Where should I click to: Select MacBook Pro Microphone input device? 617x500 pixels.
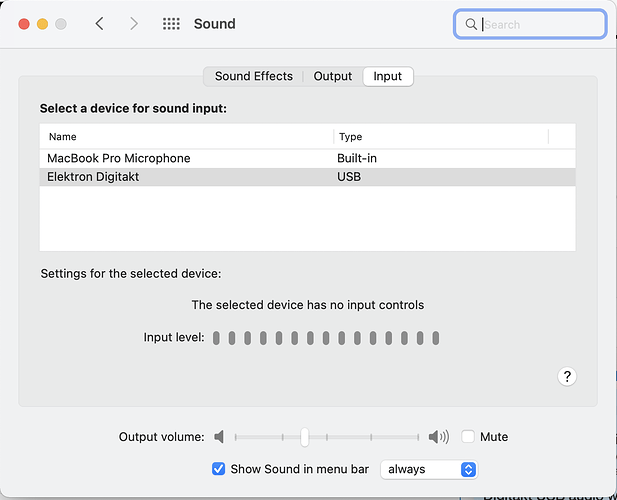[118, 158]
